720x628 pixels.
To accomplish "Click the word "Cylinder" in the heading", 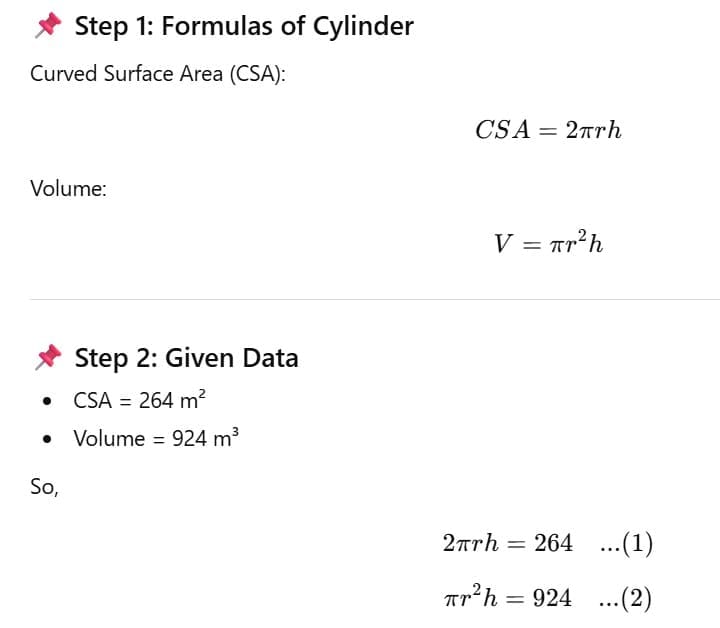I will pos(363,27).
